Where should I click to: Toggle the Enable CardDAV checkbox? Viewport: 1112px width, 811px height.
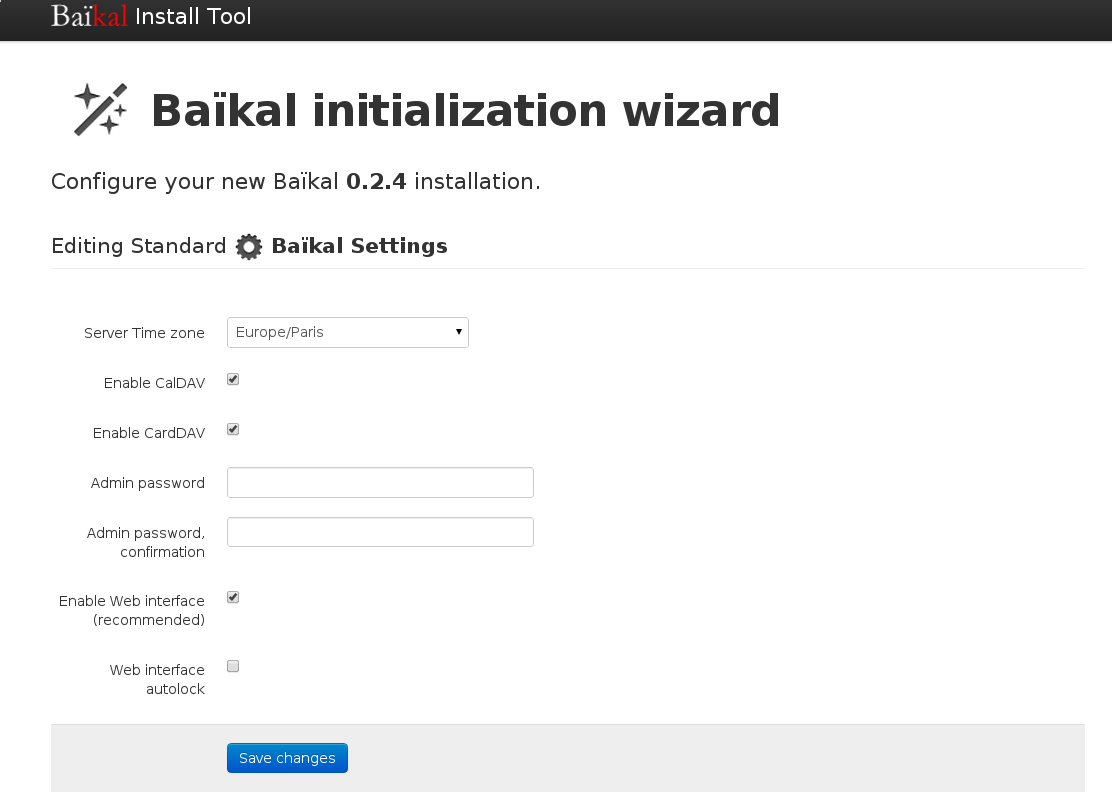233,429
